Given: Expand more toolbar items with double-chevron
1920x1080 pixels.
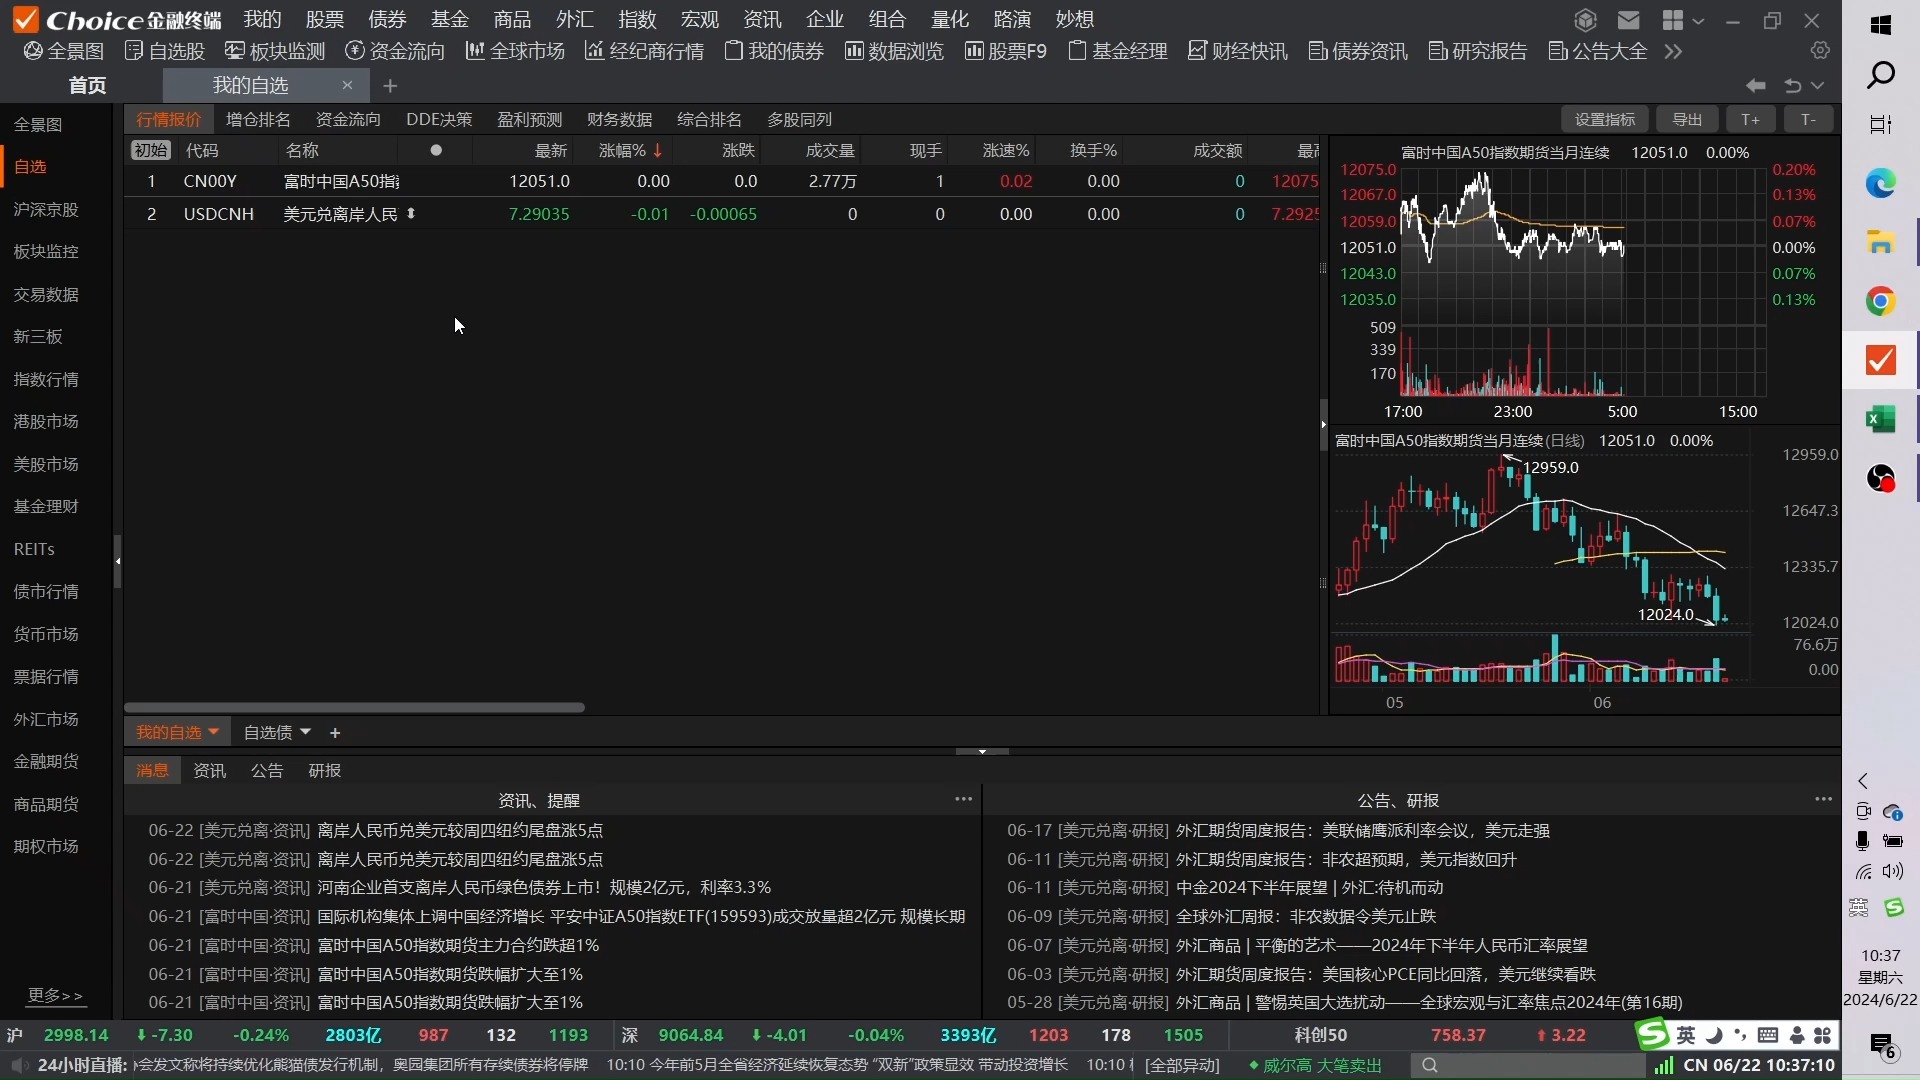Looking at the screenshot, I should 1674,51.
